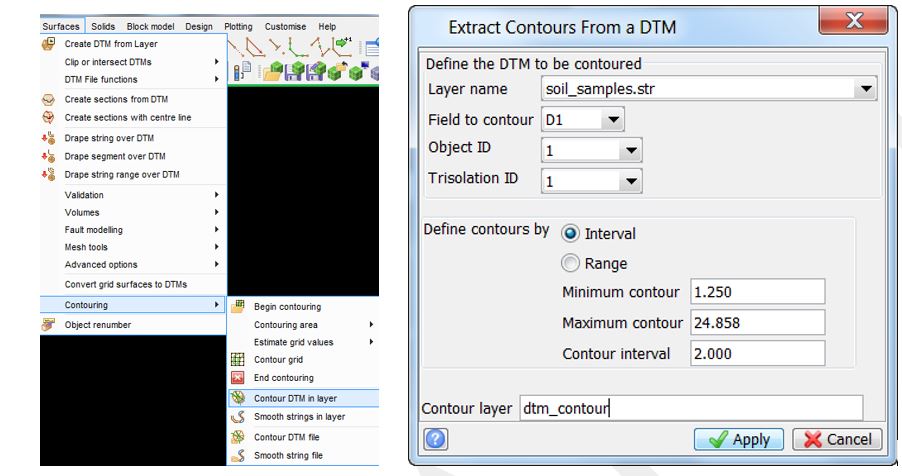902x476 pixels.
Task: Click the person with document toolbar icon
Action: pos(242,71)
